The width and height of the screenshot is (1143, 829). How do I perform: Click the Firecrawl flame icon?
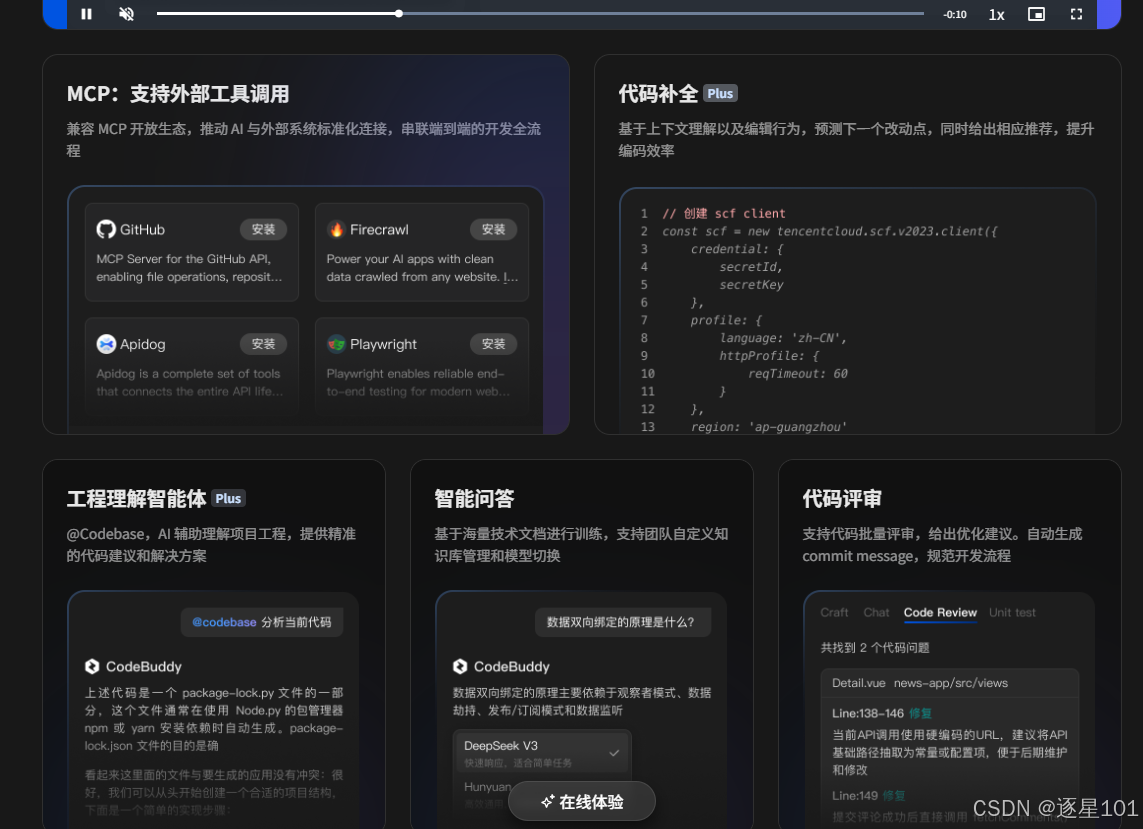click(x=338, y=229)
